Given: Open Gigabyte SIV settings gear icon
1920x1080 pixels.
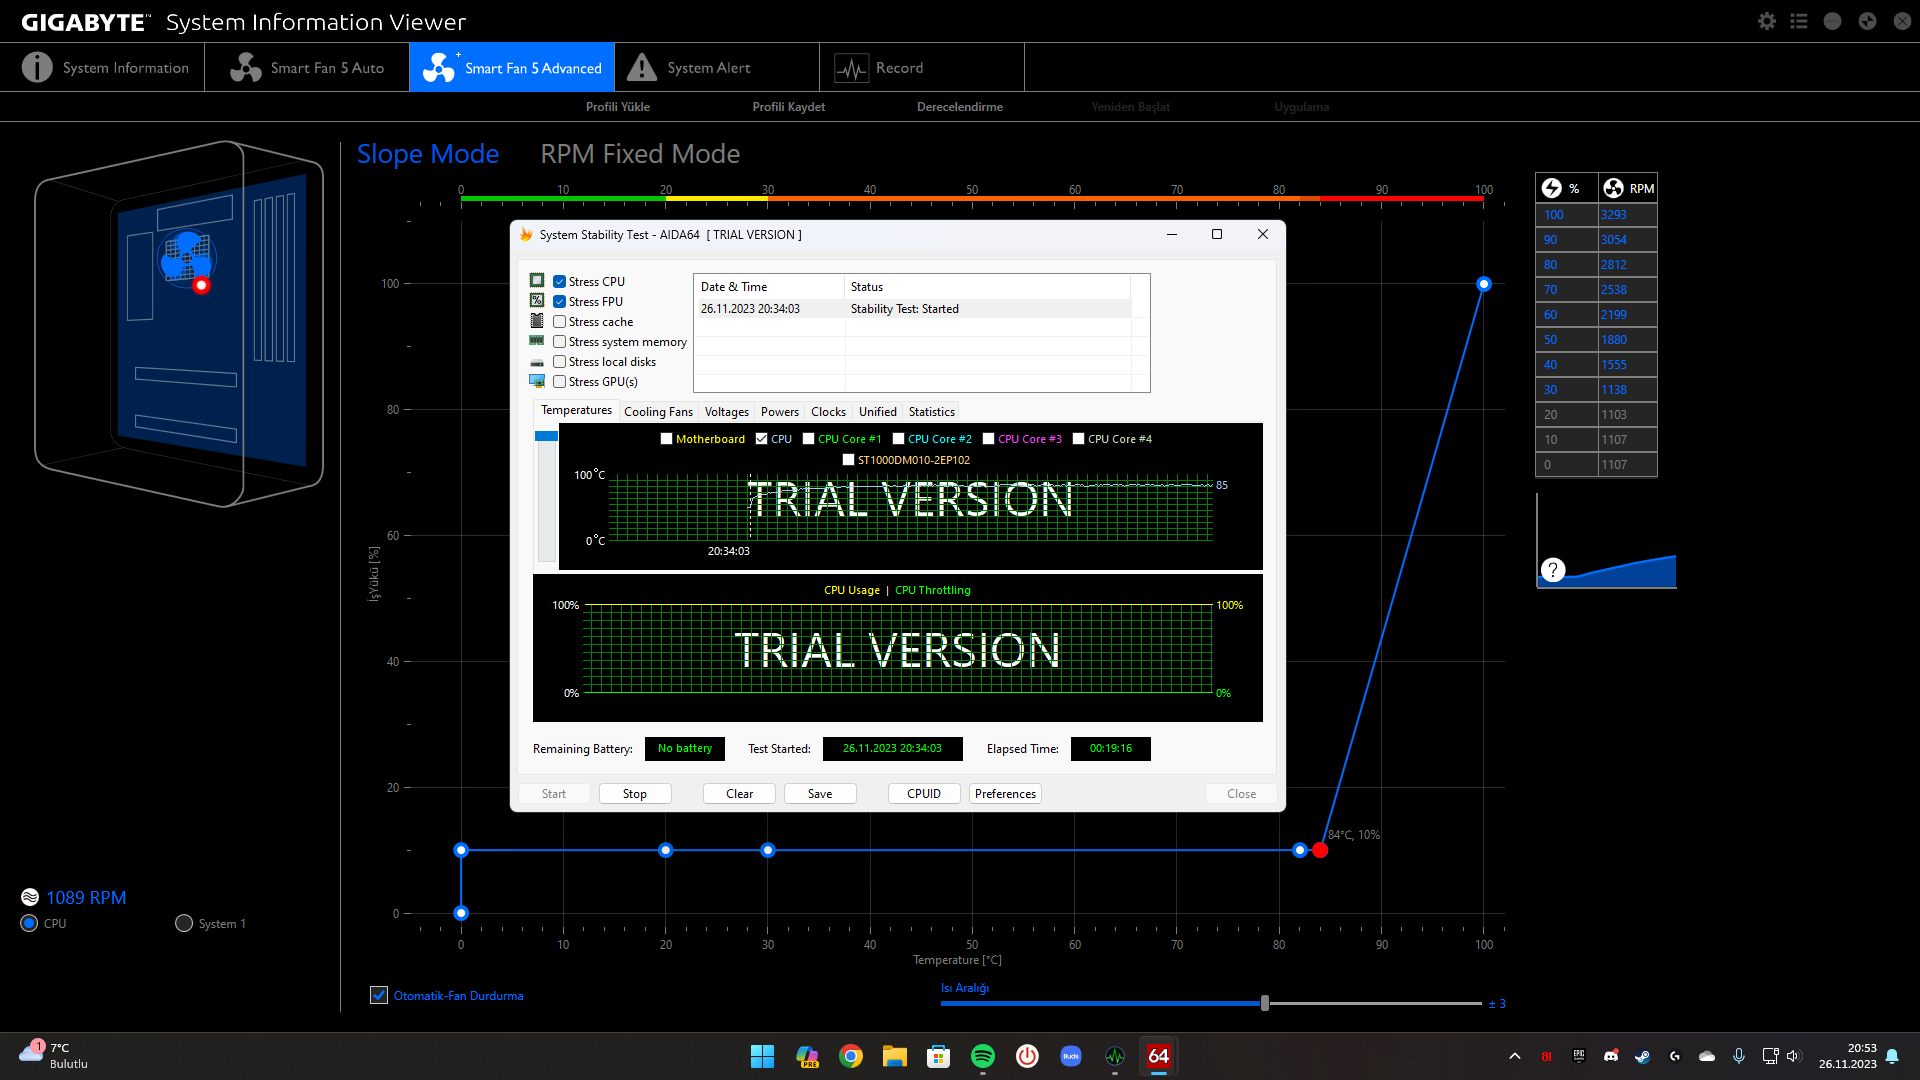Looking at the screenshot, I should pyautogui.click(x=1767, y=21).
